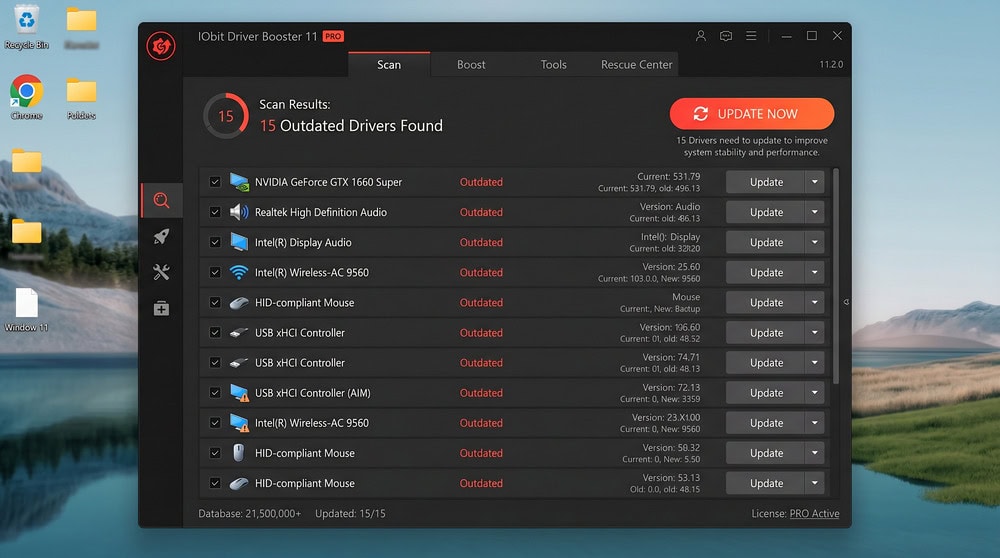Open dropdown arrow for Wireless-AC 9560 version 25.60
Viewport: 1000px width, 558px height.
click(x=814, y=272)
